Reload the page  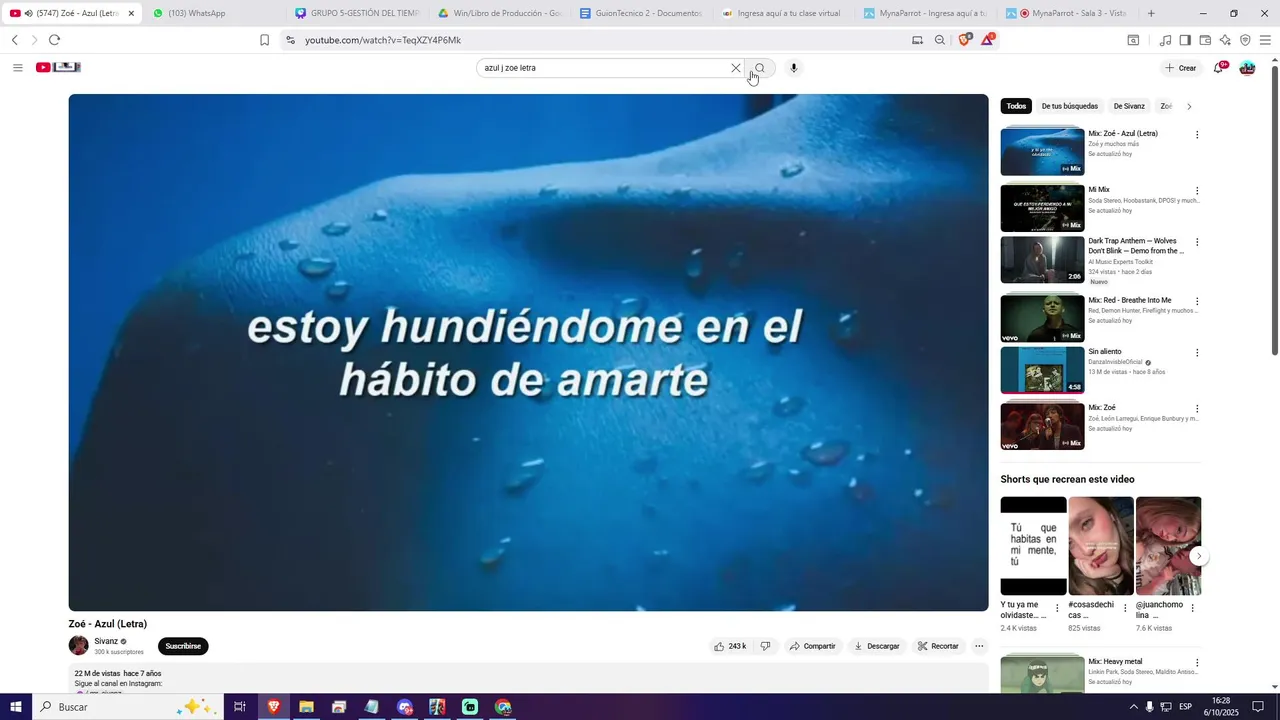54,40
